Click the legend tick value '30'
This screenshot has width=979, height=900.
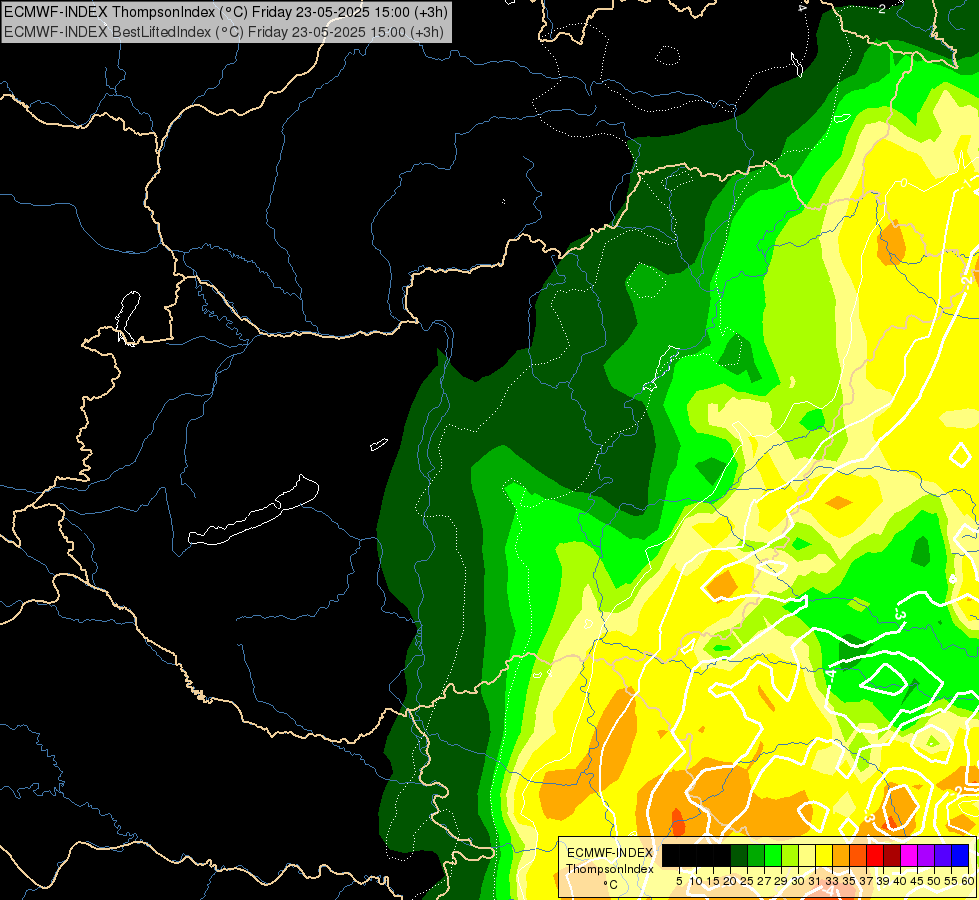pyautogui.click(x=798, y=881)
